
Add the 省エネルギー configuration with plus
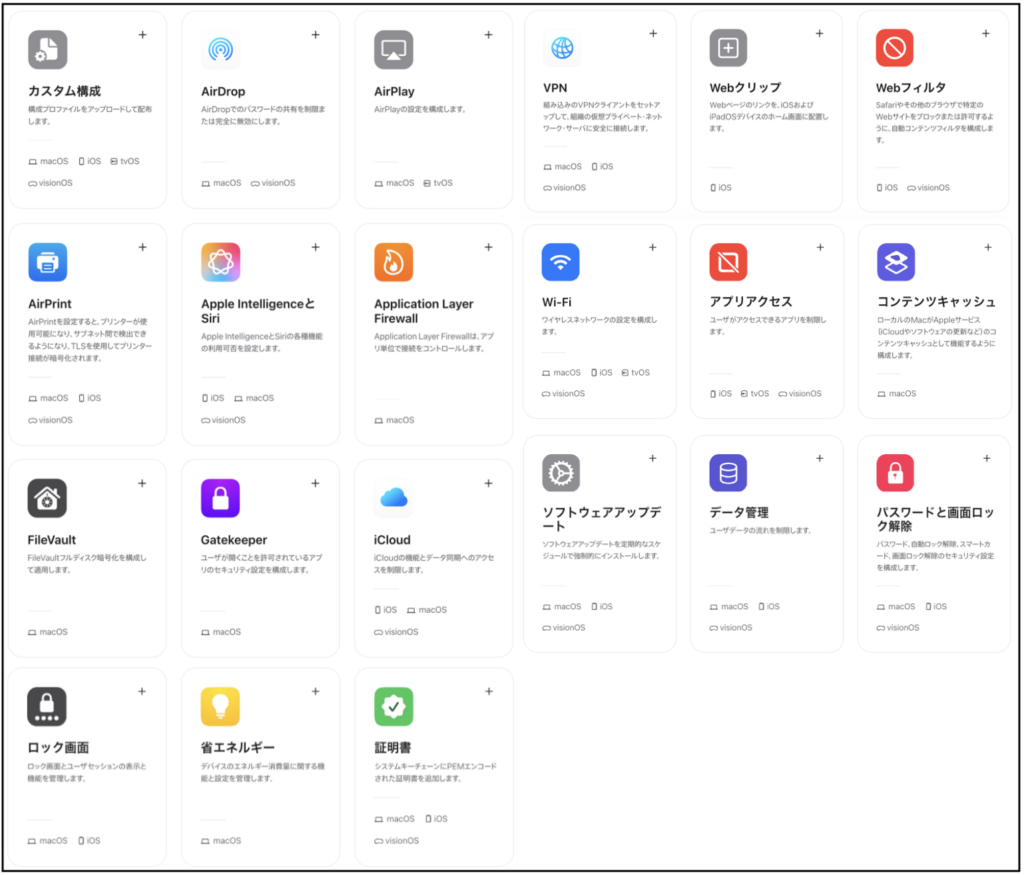(315, 692)
